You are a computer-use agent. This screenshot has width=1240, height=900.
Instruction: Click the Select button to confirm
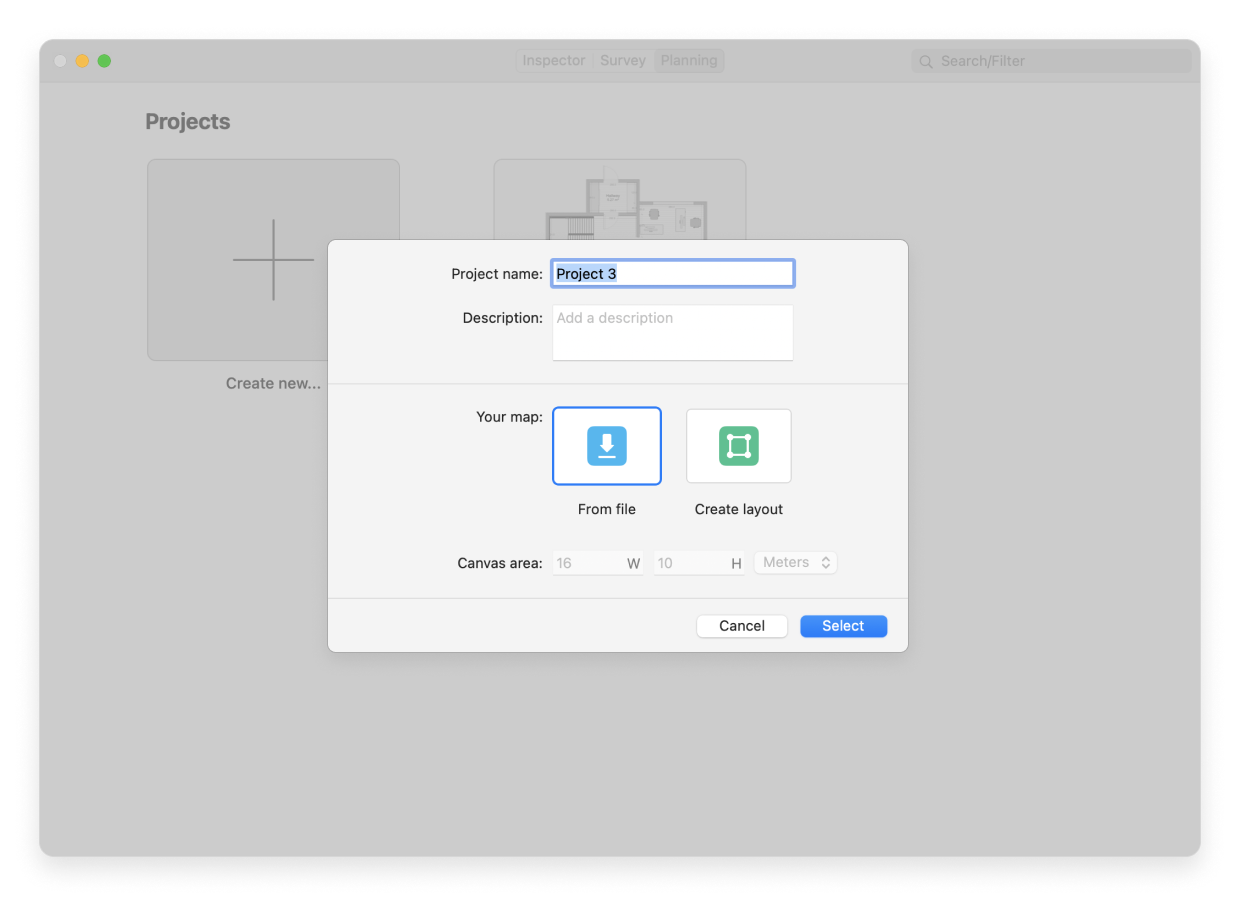tap(843, 625)
